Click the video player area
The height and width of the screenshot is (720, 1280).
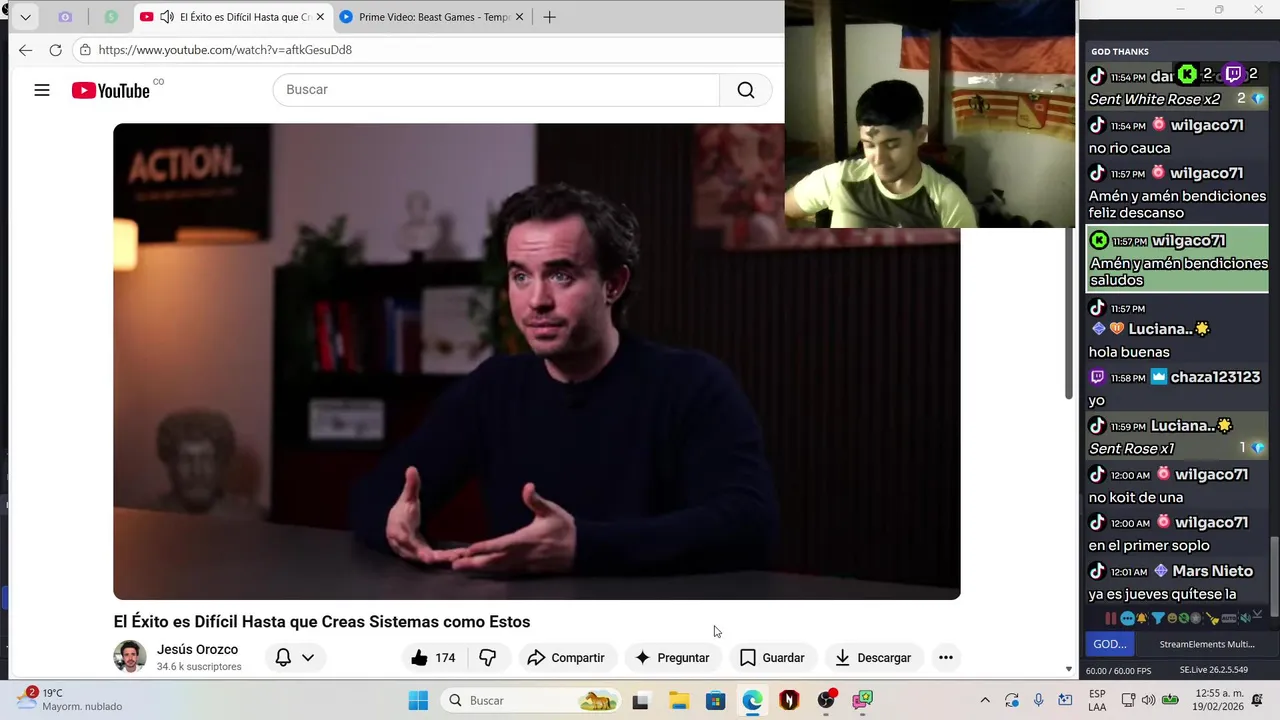click(536, 361)
